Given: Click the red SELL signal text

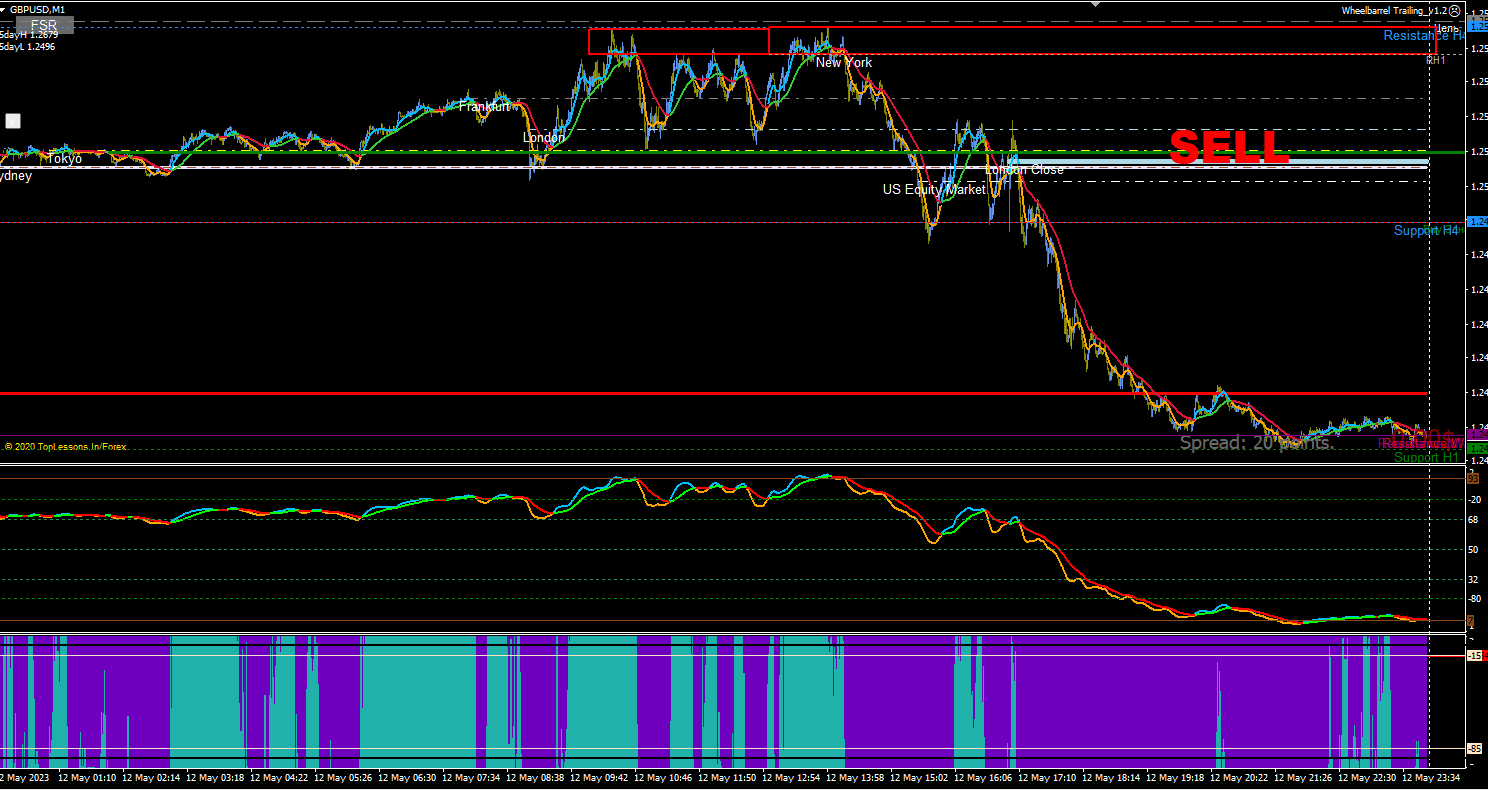Looking at the screenshot, I should (x=1229, y=148).
